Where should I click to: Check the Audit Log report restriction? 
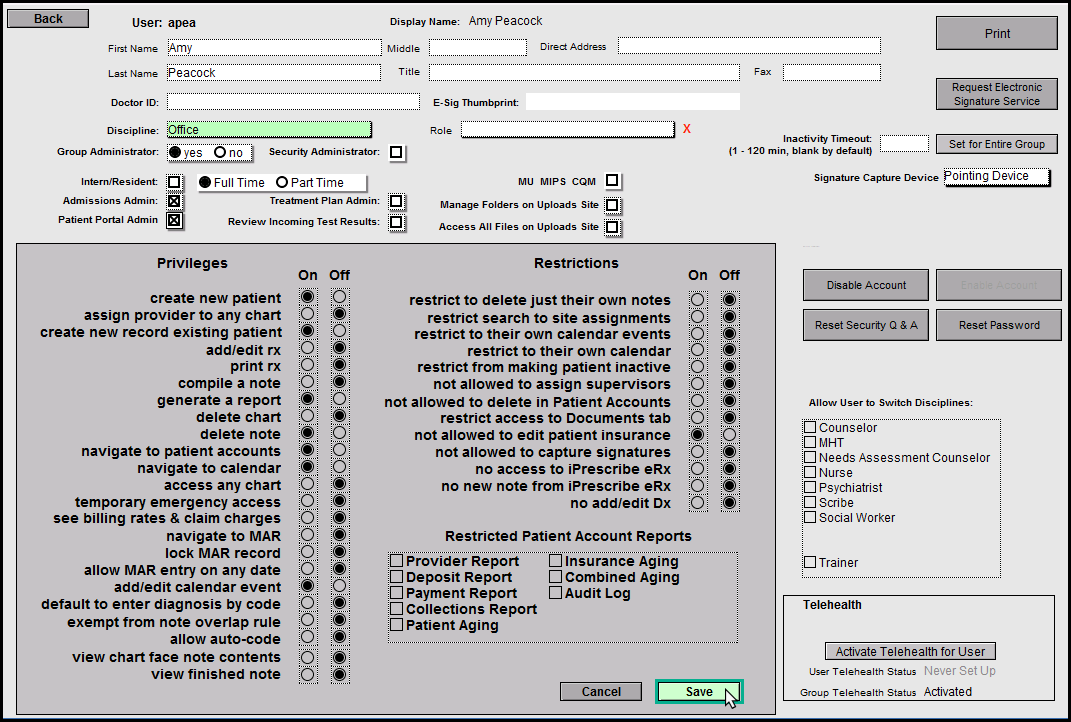(x=556, y=593)
